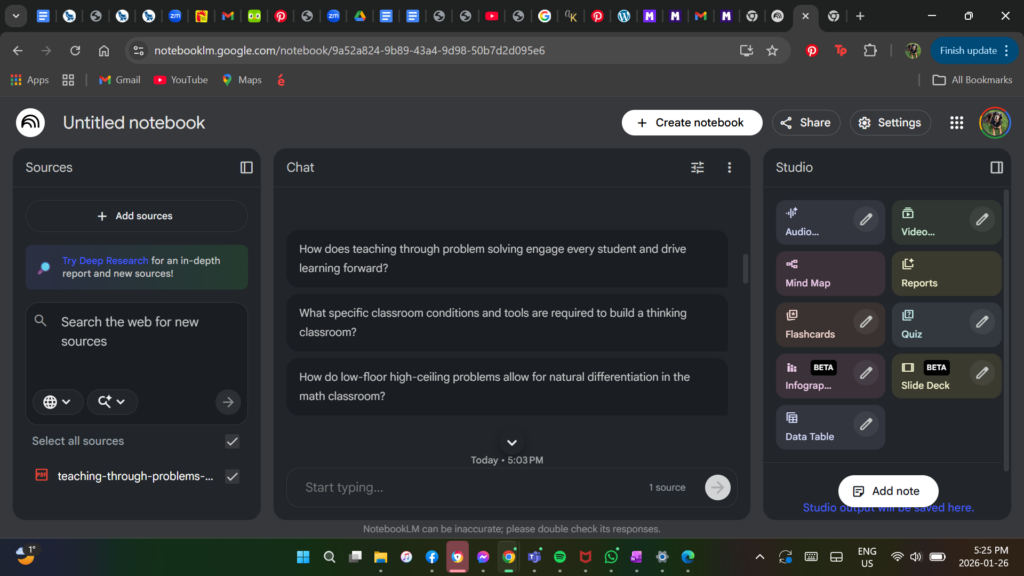Open chat configuration sliders icon
The width and height of the screenshot is (1024, 576).
(697, 168)
